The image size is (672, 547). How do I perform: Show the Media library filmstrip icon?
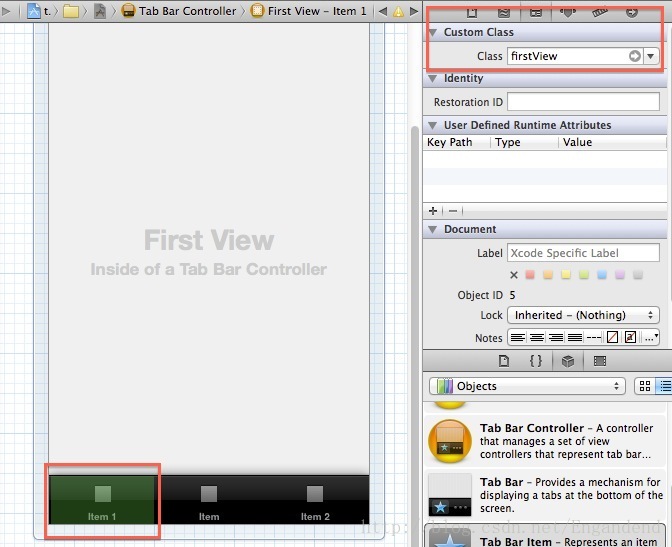(600, 361)
